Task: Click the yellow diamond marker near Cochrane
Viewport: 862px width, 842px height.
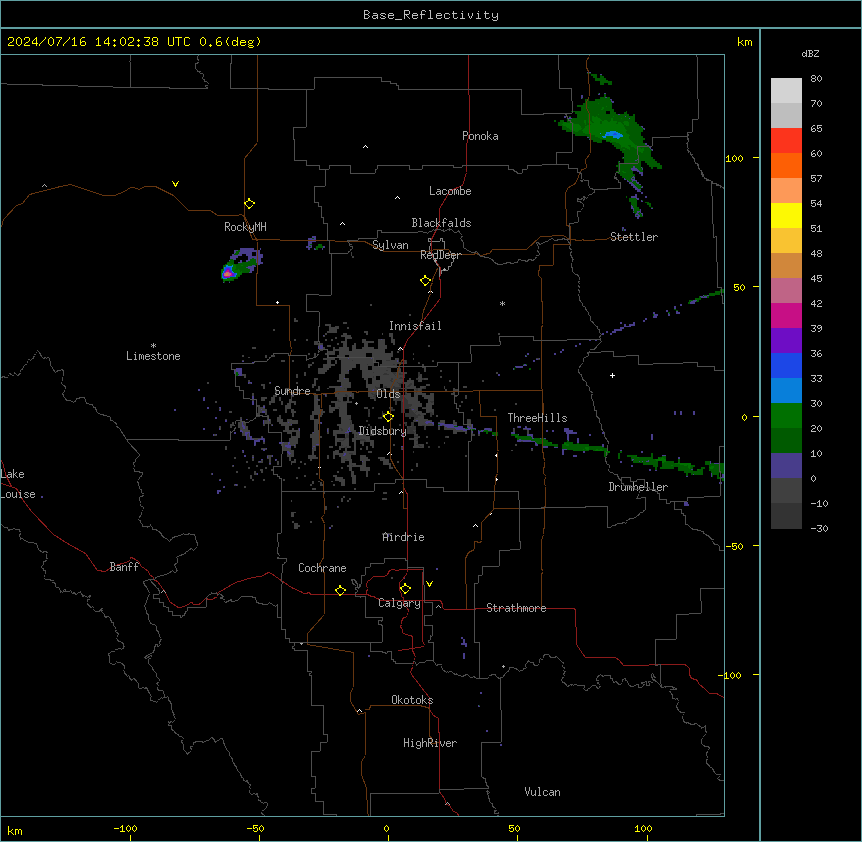Action: click(340, 590)
